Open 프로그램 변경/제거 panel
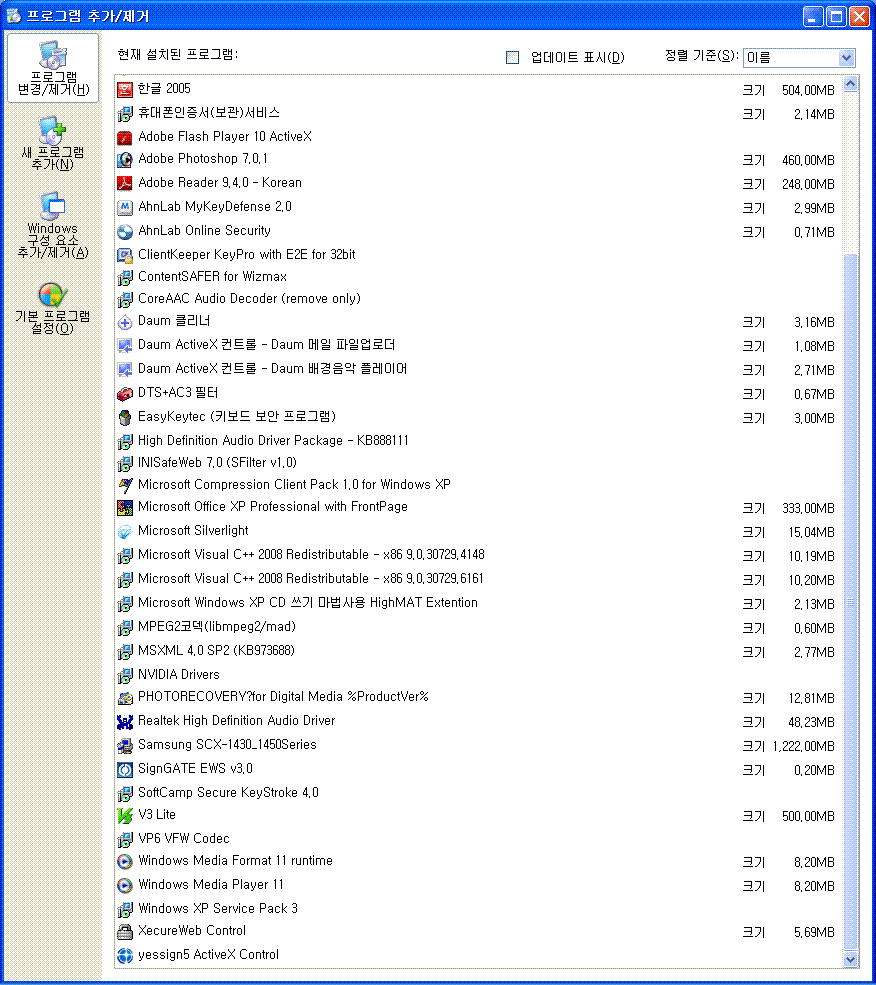The width and height of the screenshot is (876, 985). (x=53, y=68)
